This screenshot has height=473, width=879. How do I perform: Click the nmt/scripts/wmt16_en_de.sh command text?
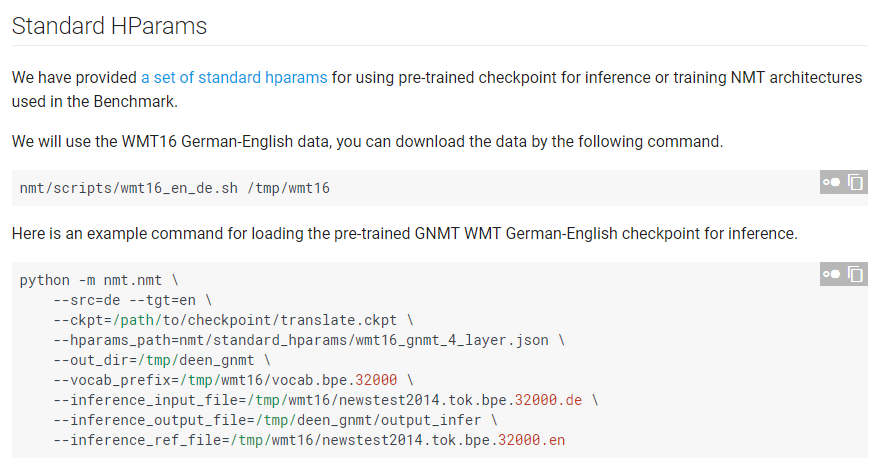140,188
